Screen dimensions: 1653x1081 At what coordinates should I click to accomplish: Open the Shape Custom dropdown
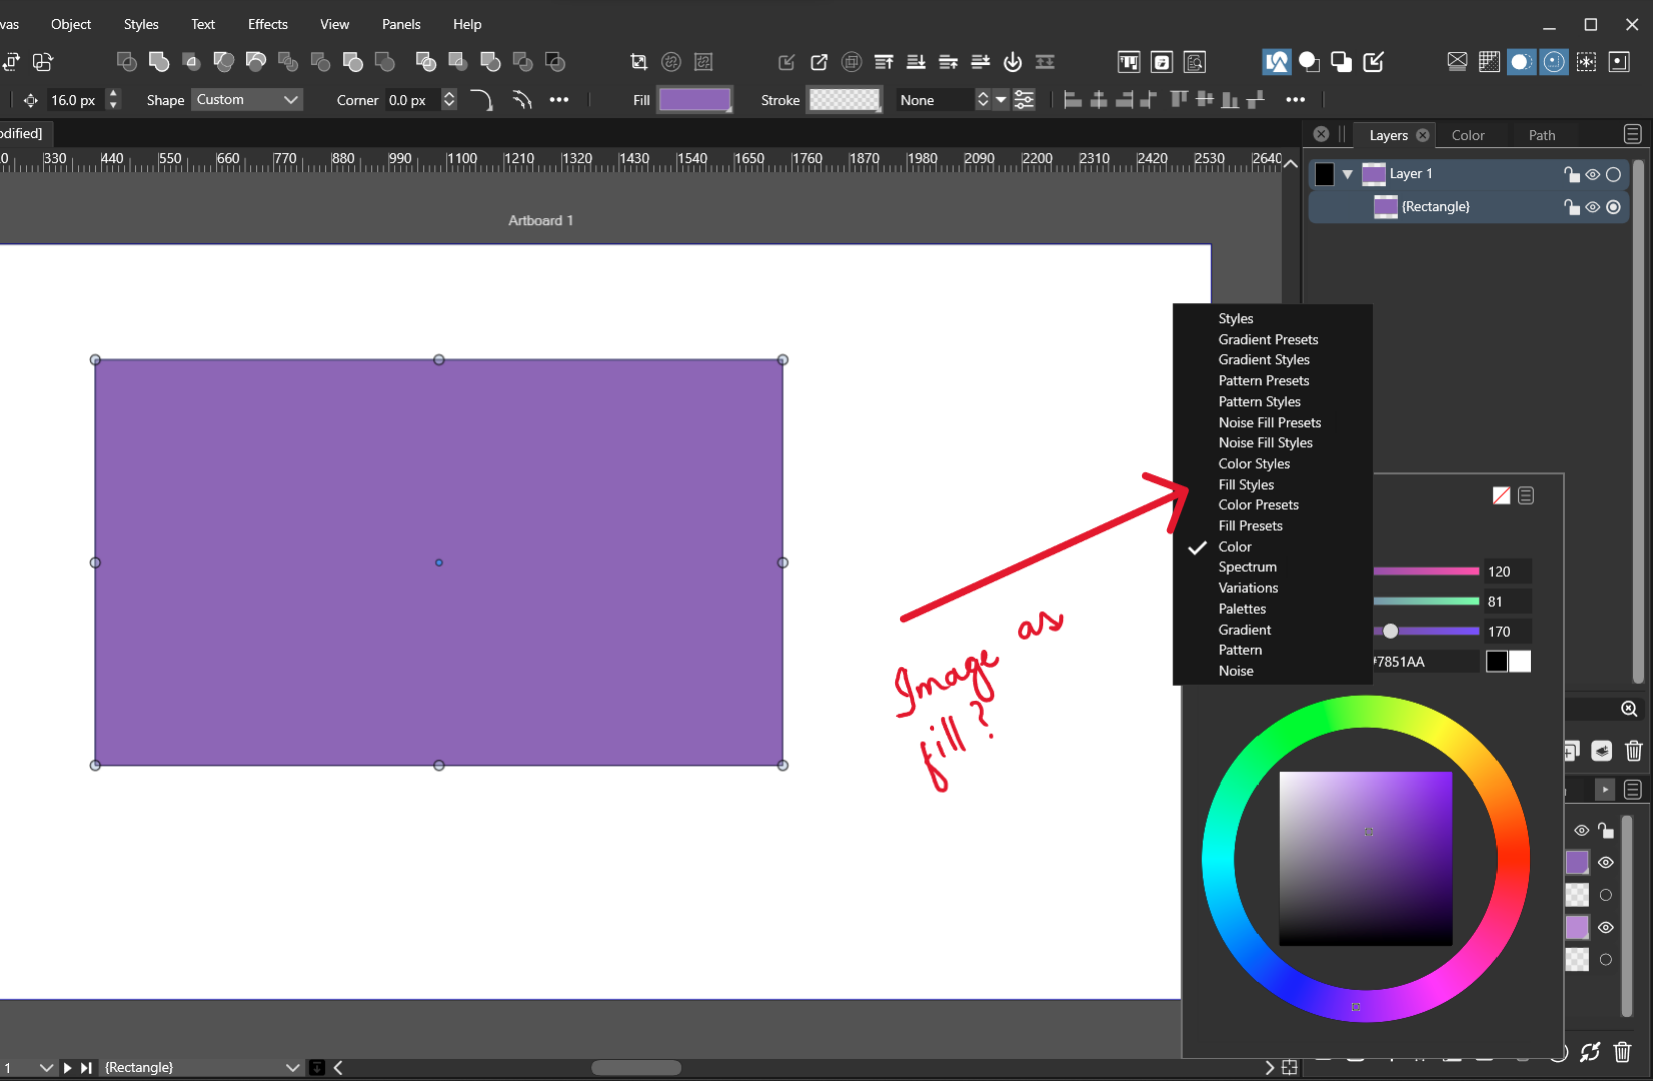[x=247, y=100]
